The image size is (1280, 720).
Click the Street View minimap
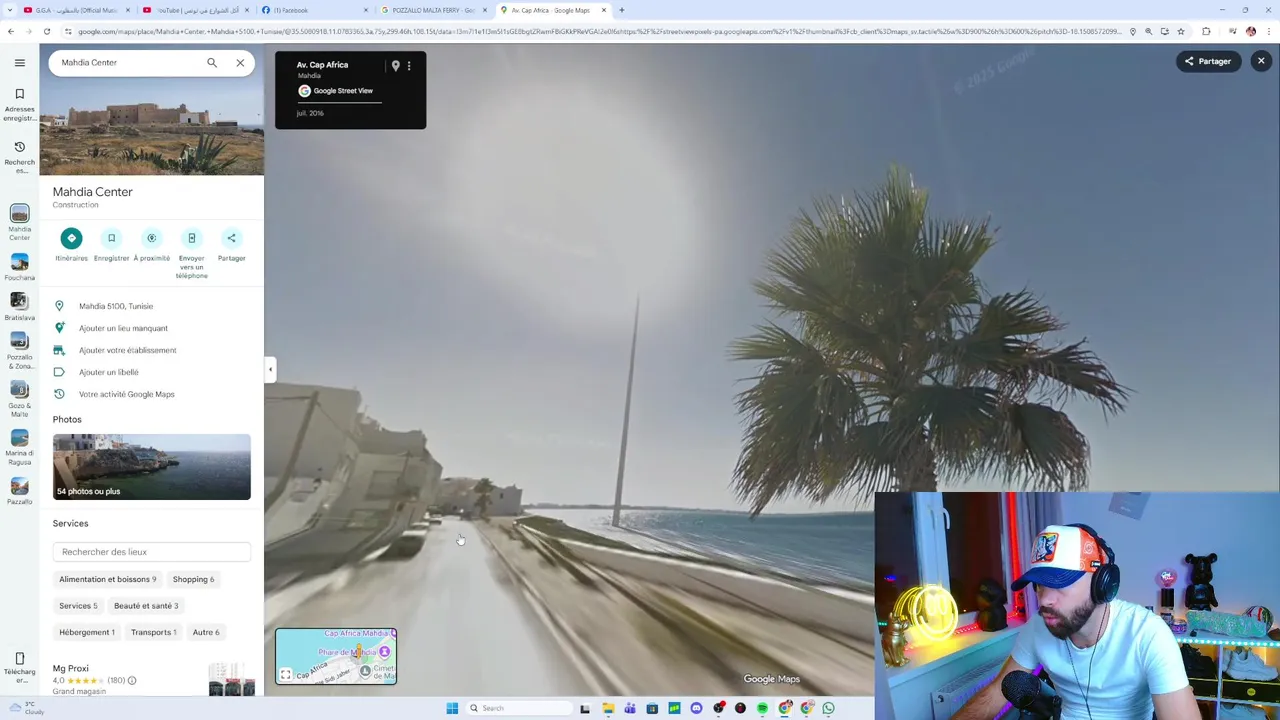pos(336,656)
